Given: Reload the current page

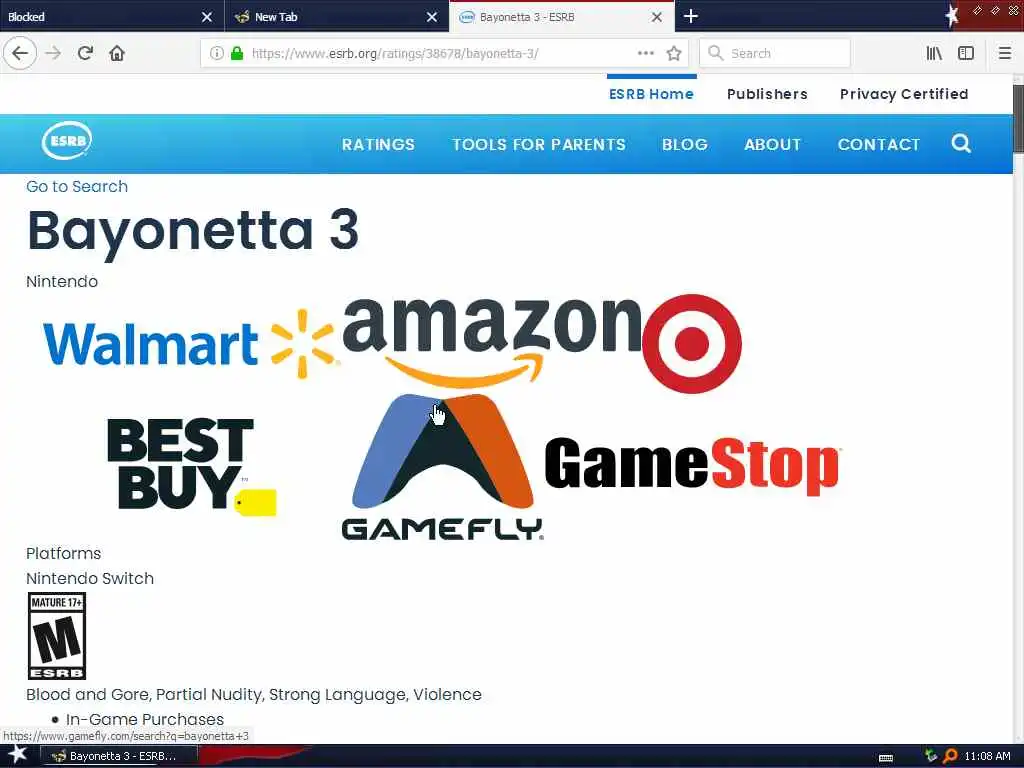Looking at the screenshot, I should (86, 53).
